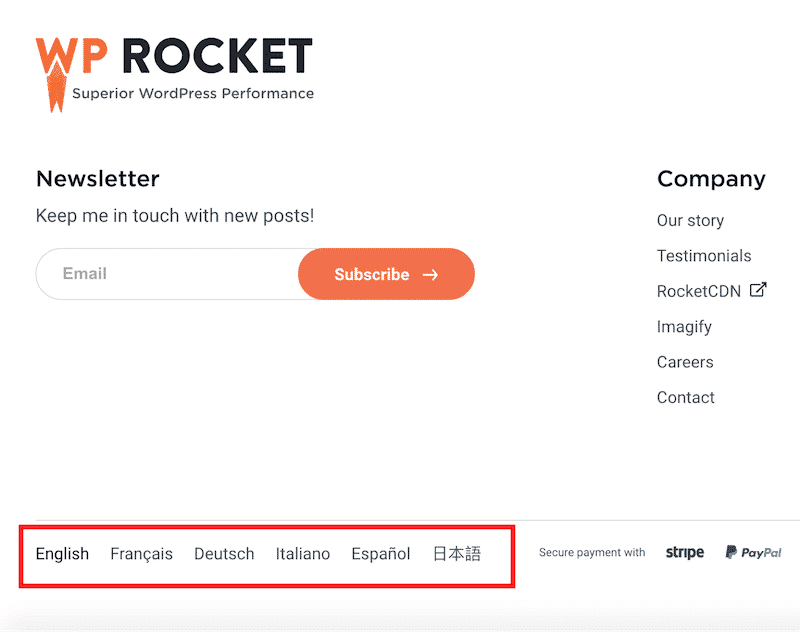Click the PayPal payment icon
The width and height of the screenshot is (800, 632).
(x=752, y=552)
